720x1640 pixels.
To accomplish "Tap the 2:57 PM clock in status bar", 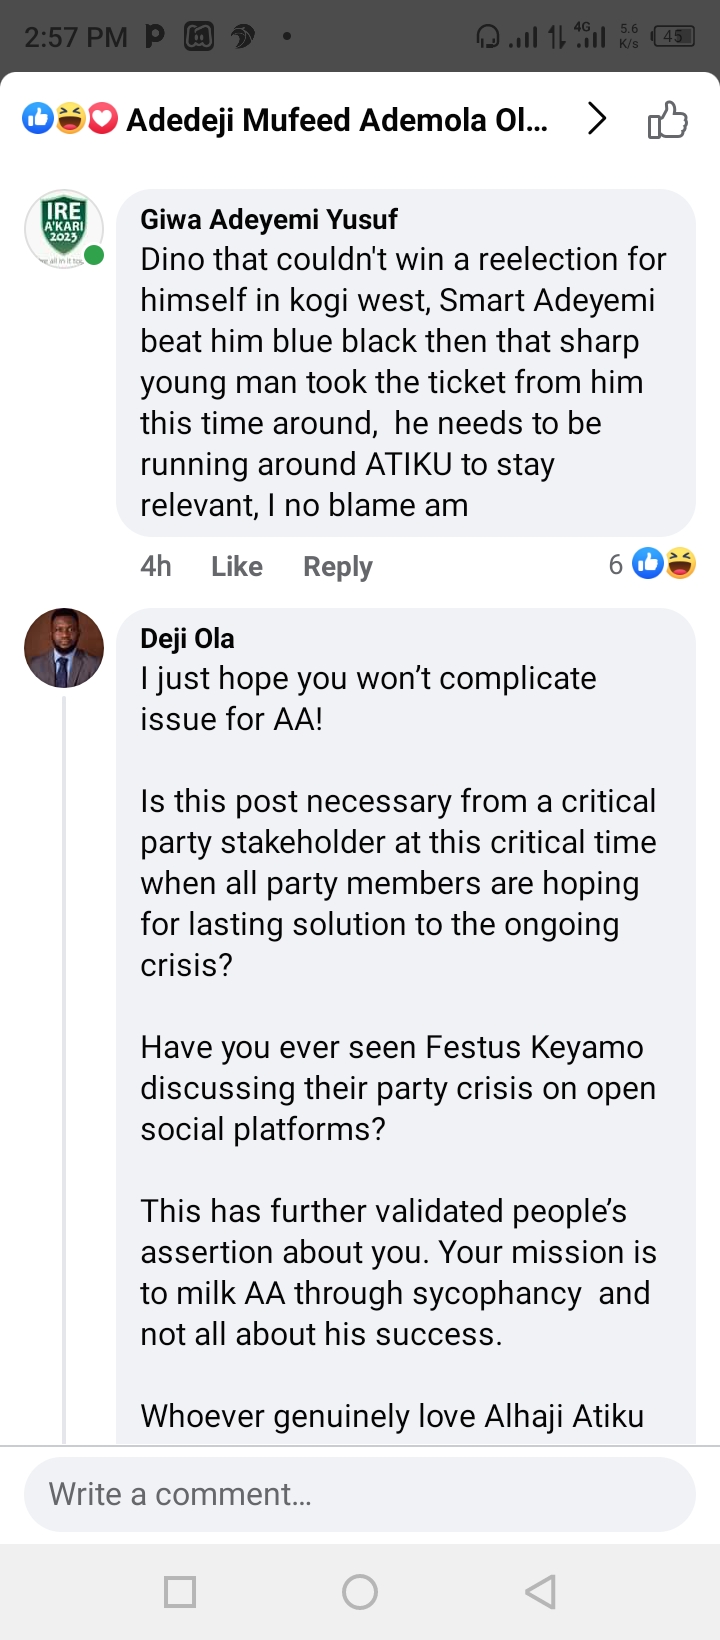I will [x=76, y=38].
